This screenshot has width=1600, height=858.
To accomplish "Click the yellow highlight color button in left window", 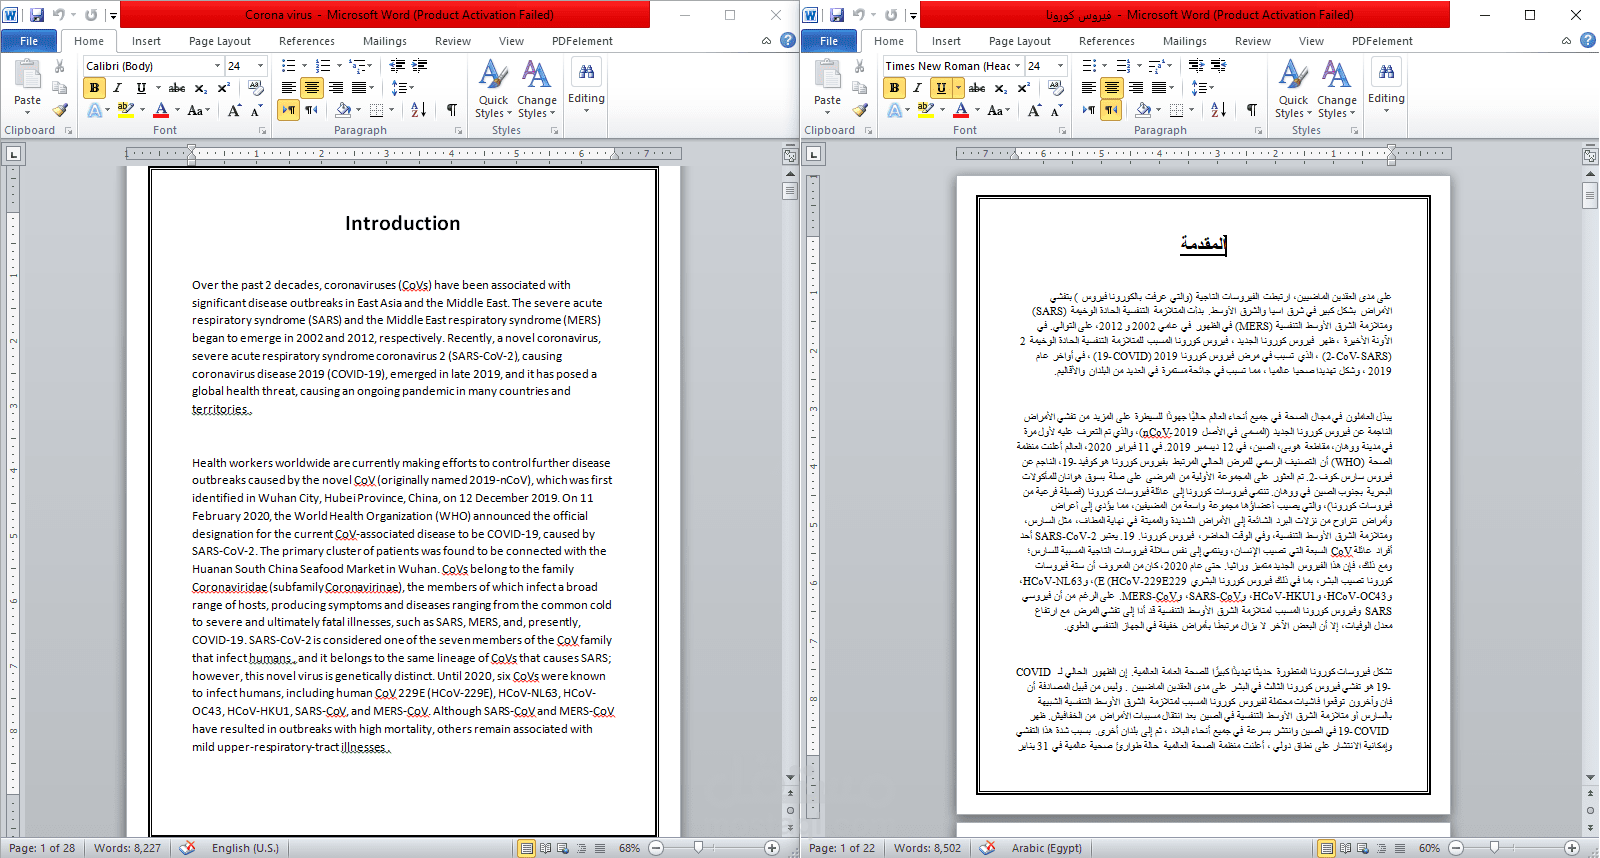I will (126, 110).
